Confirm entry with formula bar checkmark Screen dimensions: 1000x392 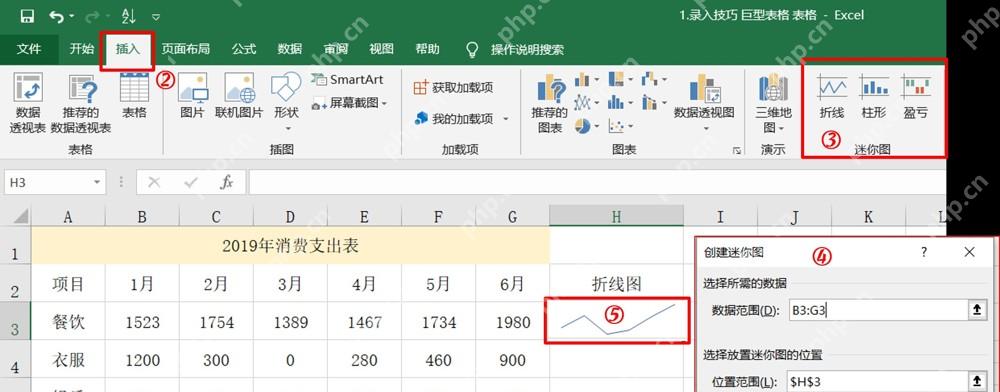(x=191, y=183)
